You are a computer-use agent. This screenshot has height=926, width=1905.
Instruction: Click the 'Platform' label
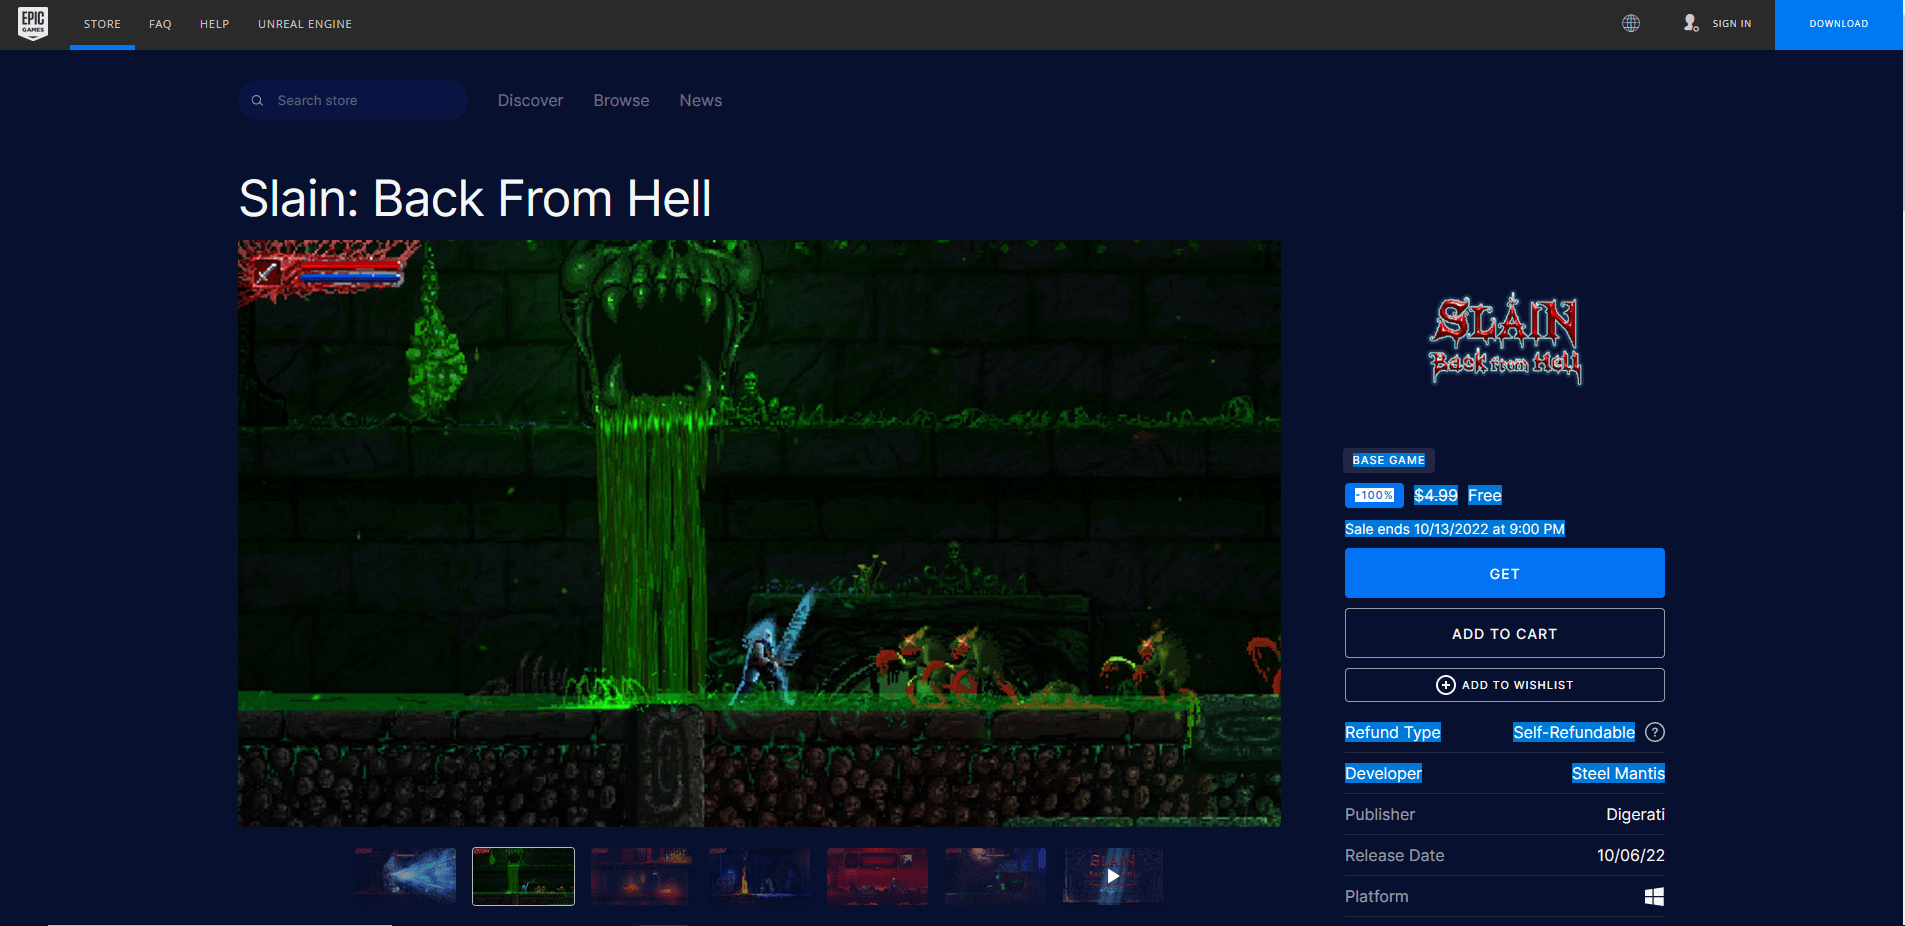coord(1377,896)
